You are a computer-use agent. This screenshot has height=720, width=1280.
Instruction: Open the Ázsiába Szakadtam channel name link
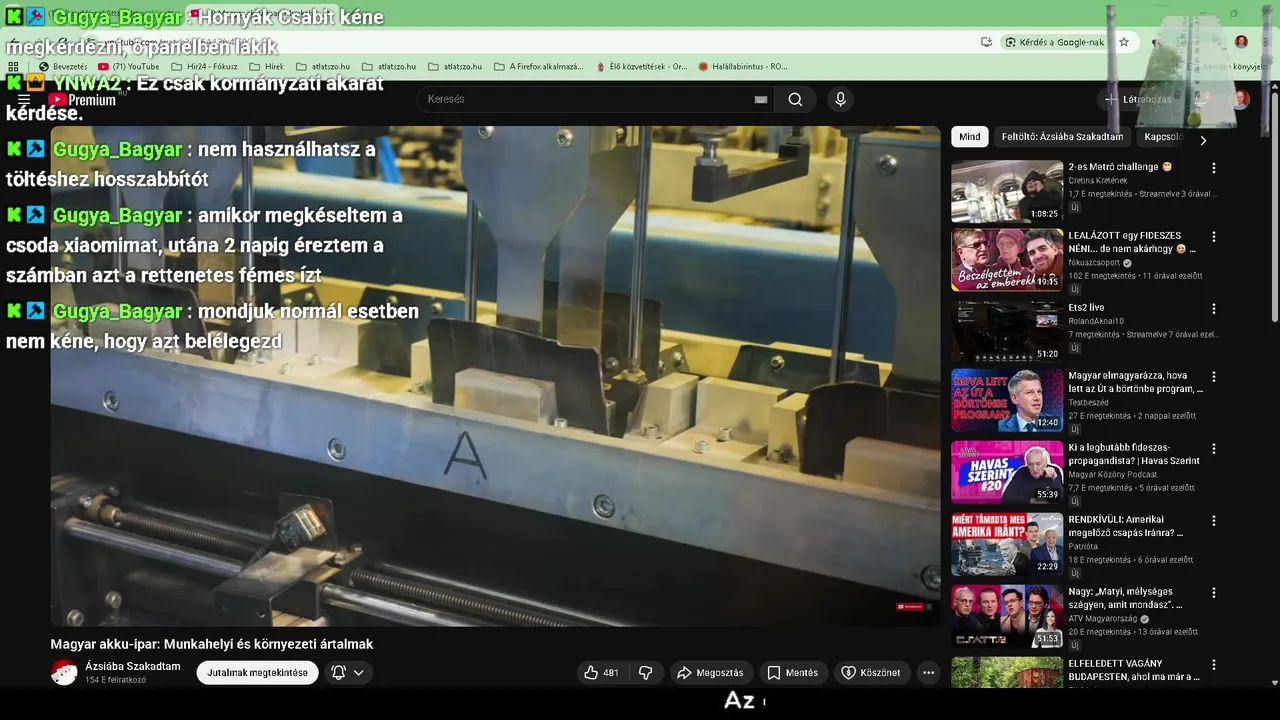(x=133, y=666)
